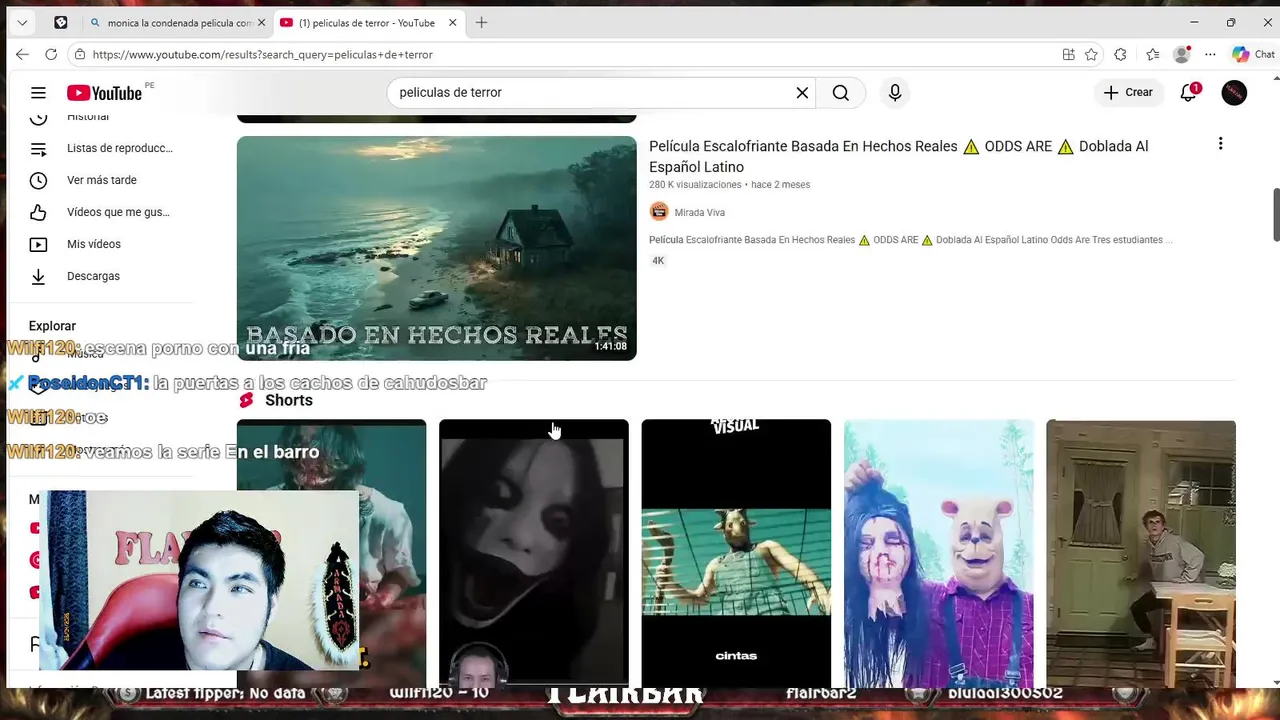Click the Crear button
The width and height of the screenshot is (1280, 720).
(1128, 92)
